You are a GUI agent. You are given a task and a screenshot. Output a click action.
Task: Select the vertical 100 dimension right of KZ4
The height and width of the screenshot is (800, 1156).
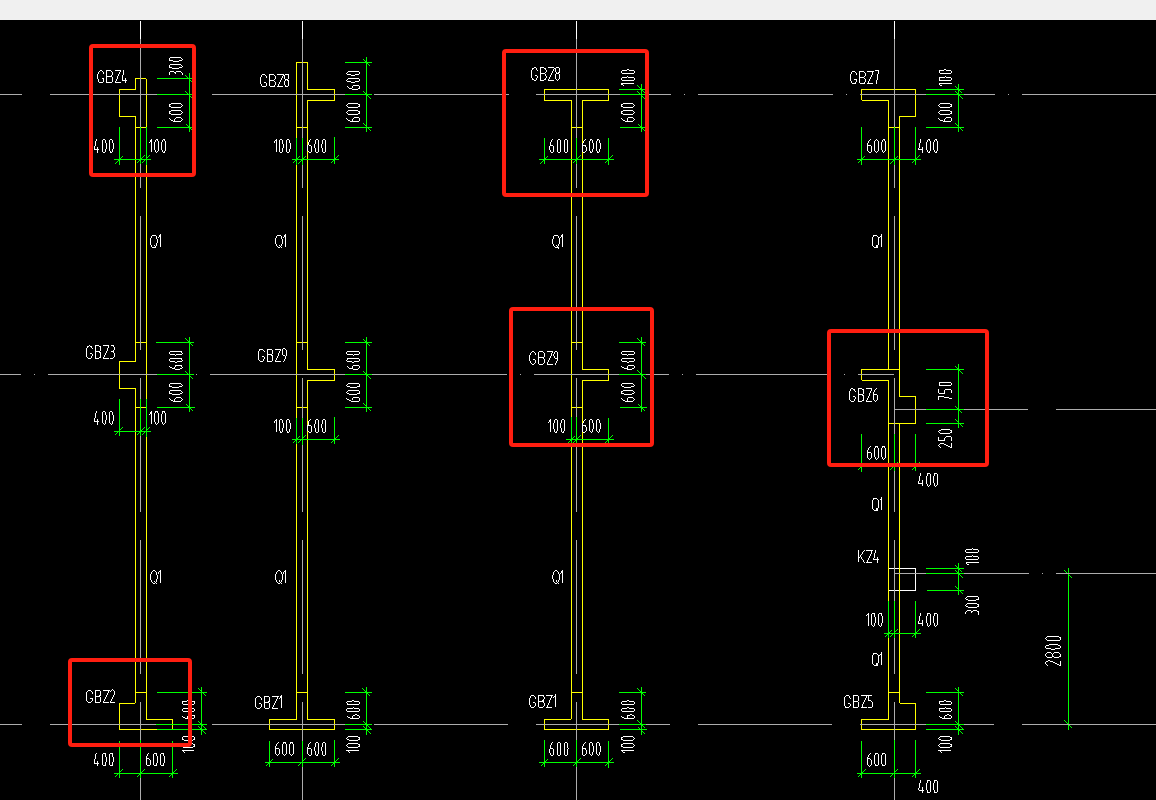click(x=972, y=556)
